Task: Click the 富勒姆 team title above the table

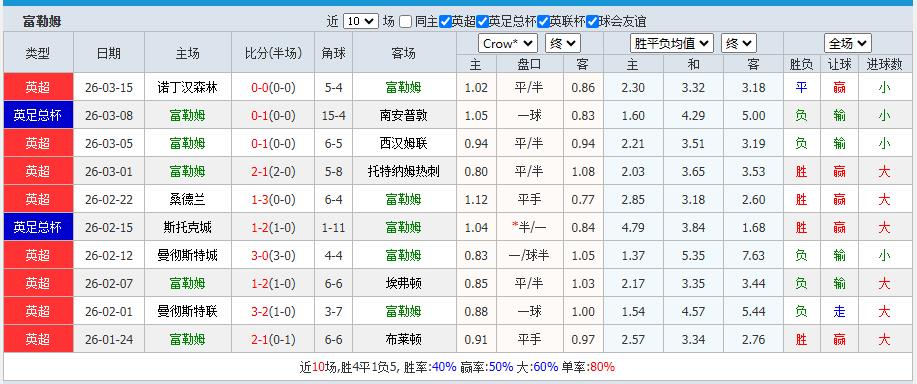Action: pyautogui.click(x=42, y=22)
